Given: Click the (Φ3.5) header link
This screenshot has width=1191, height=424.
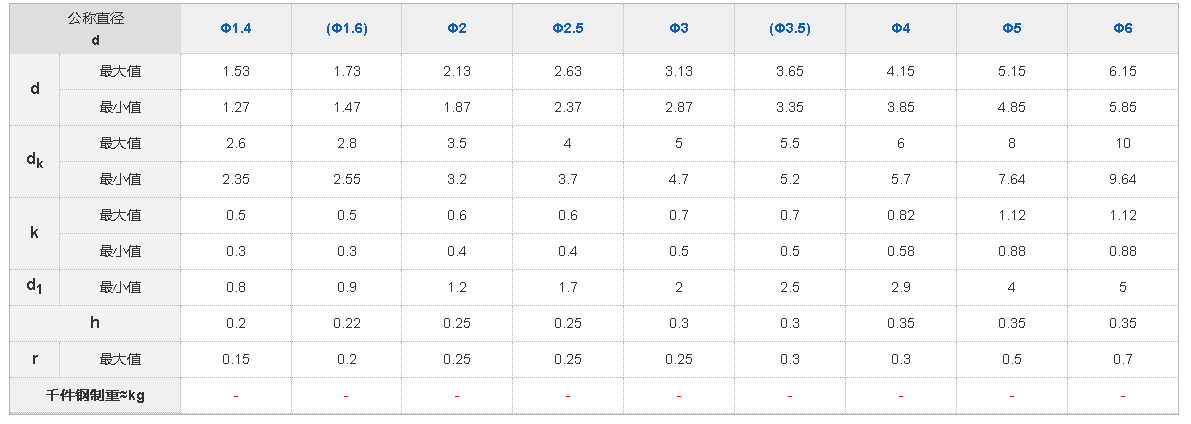Looking at the screenshot, I should click(x=790, y=28).
